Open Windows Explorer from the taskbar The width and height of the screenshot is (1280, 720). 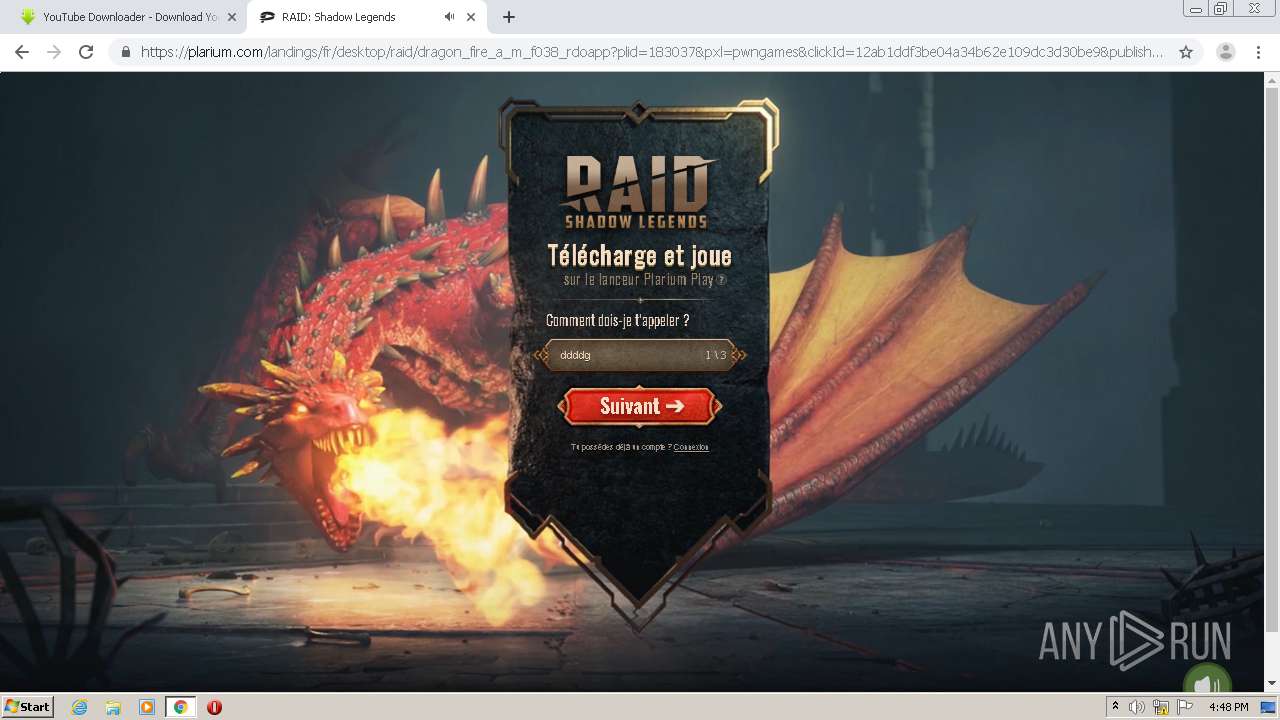[x=113, y=707]
